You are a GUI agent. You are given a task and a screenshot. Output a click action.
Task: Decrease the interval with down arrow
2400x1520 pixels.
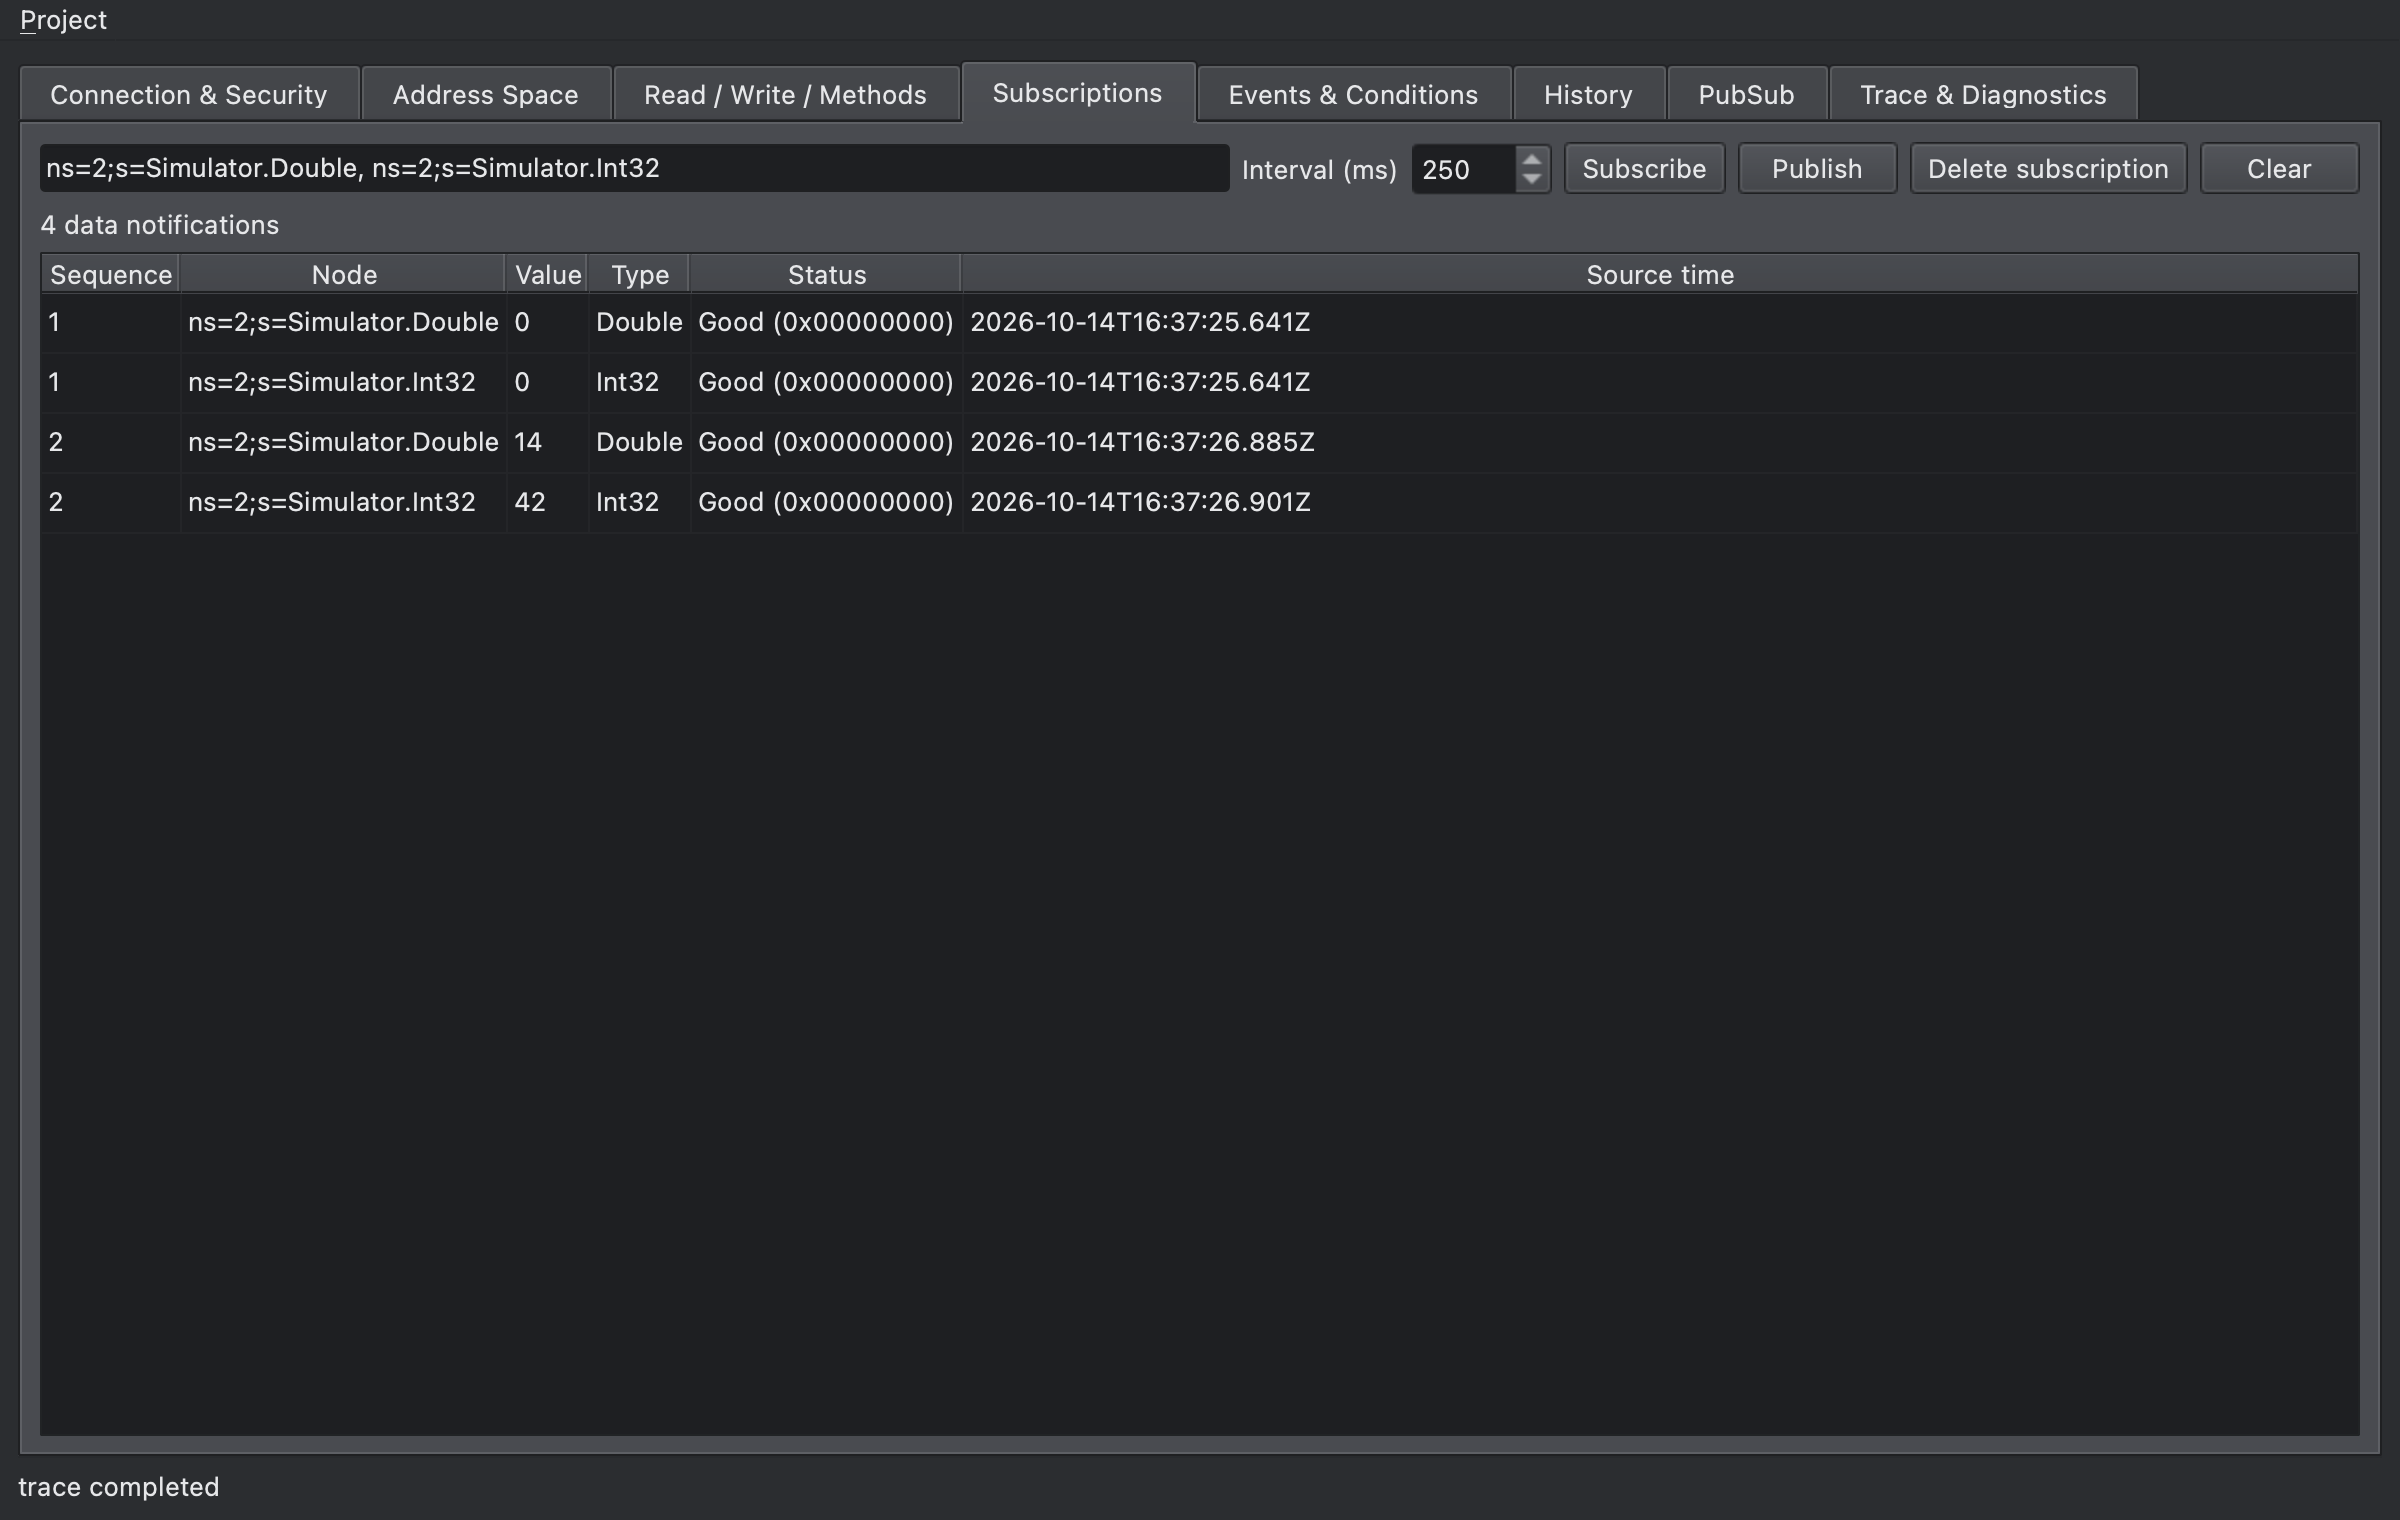coord(1531,180)
